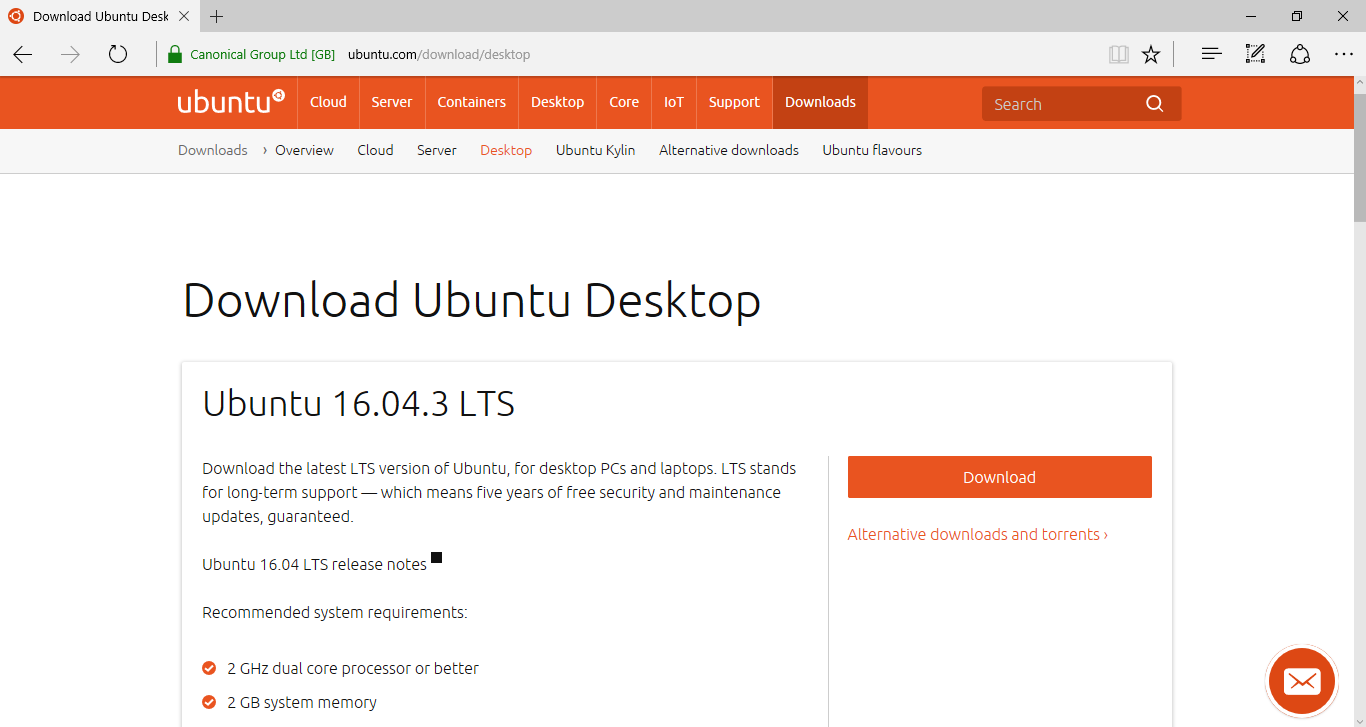Open reading view book icon

pyautogui.click(x=1119, y=54)
